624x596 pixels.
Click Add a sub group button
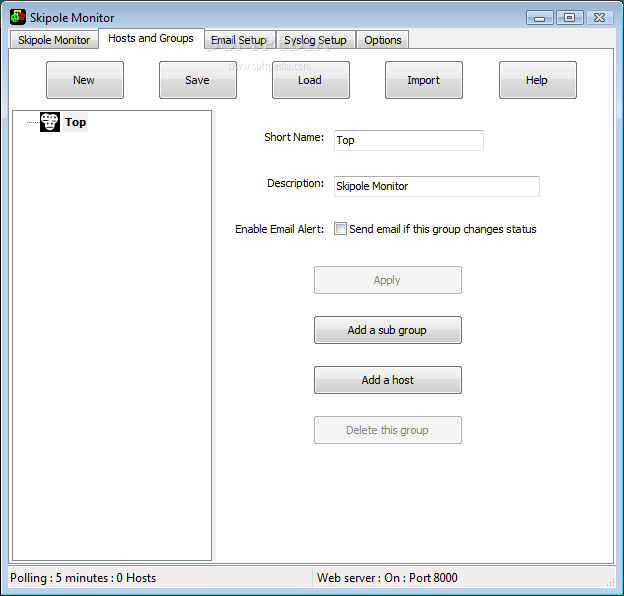[388, 330]
